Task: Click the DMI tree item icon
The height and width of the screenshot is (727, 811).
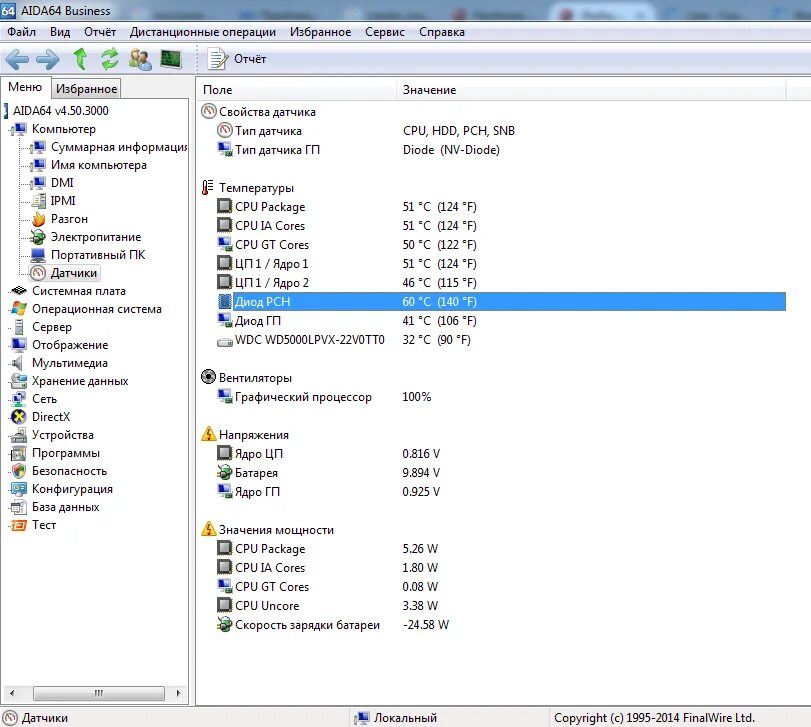Action: tap(39, 183)
